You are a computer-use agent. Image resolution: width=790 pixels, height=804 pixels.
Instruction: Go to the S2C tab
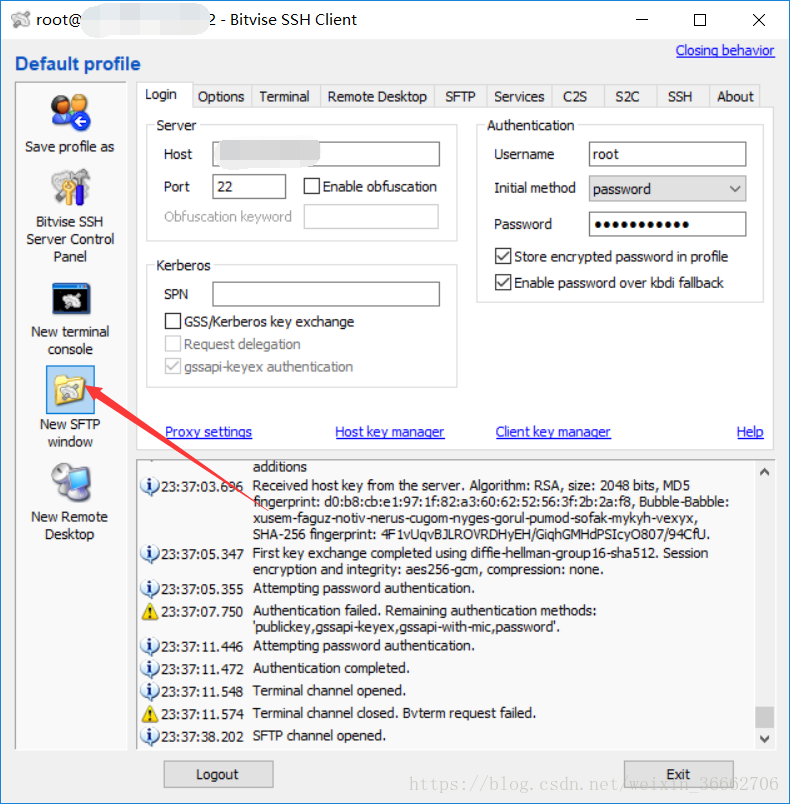click(x=627, y=96)
